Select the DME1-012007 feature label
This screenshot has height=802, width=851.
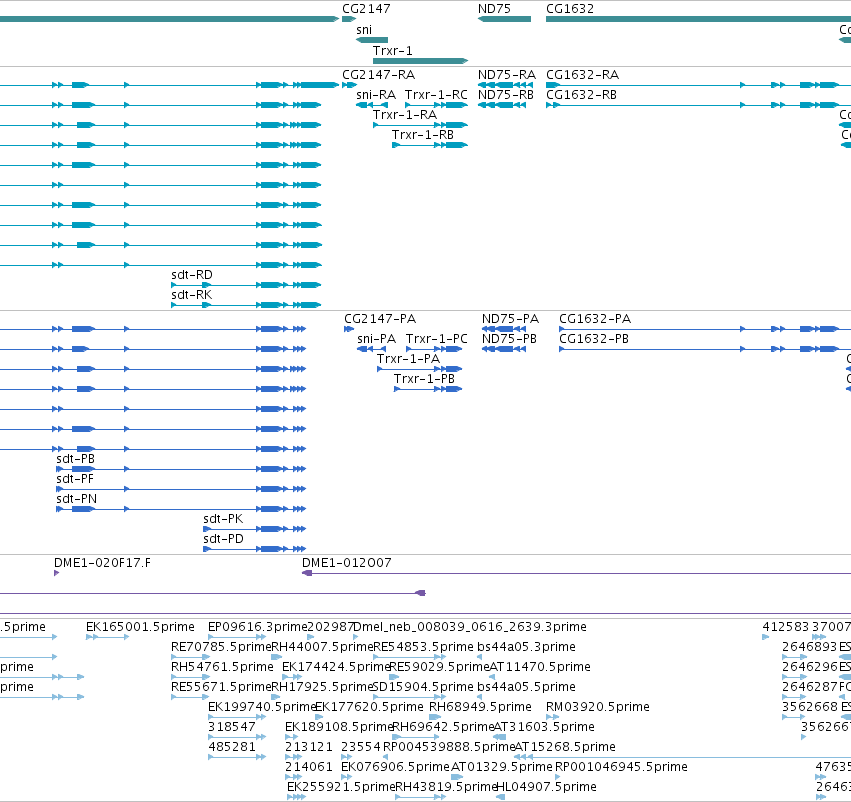click(x=347, y=563)
